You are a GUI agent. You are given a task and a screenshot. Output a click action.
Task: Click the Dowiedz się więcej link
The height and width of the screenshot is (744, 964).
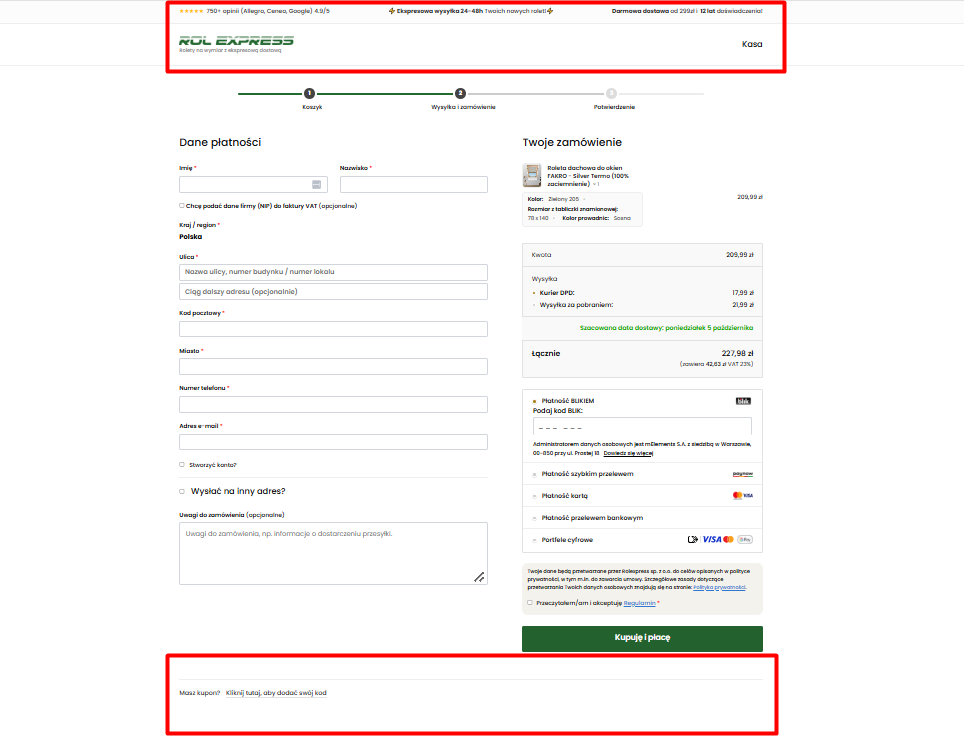click(x=628, y=453)
